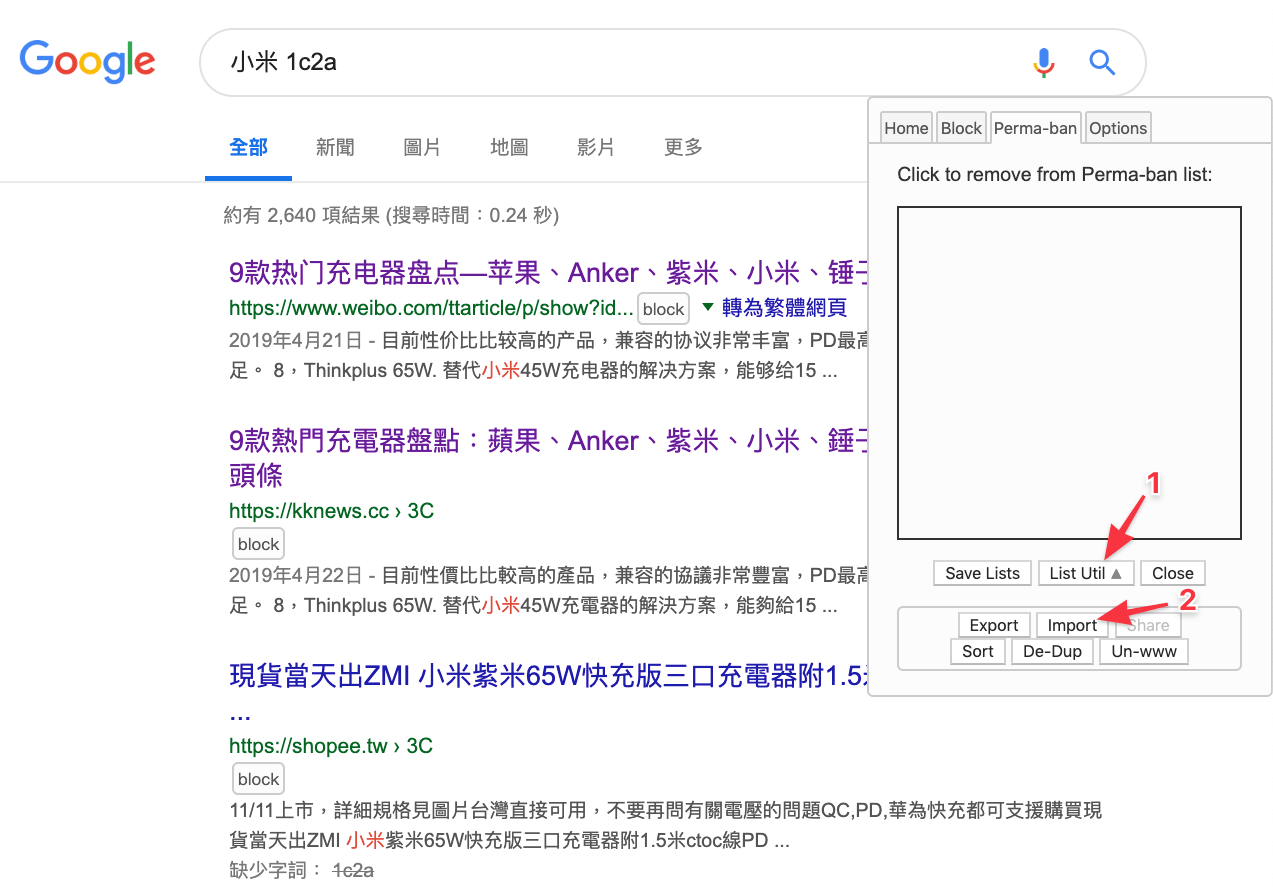Screen dimensions: 1273x887
Task: Click the struck-through 1c2a missing term
Action: point(353,870)
